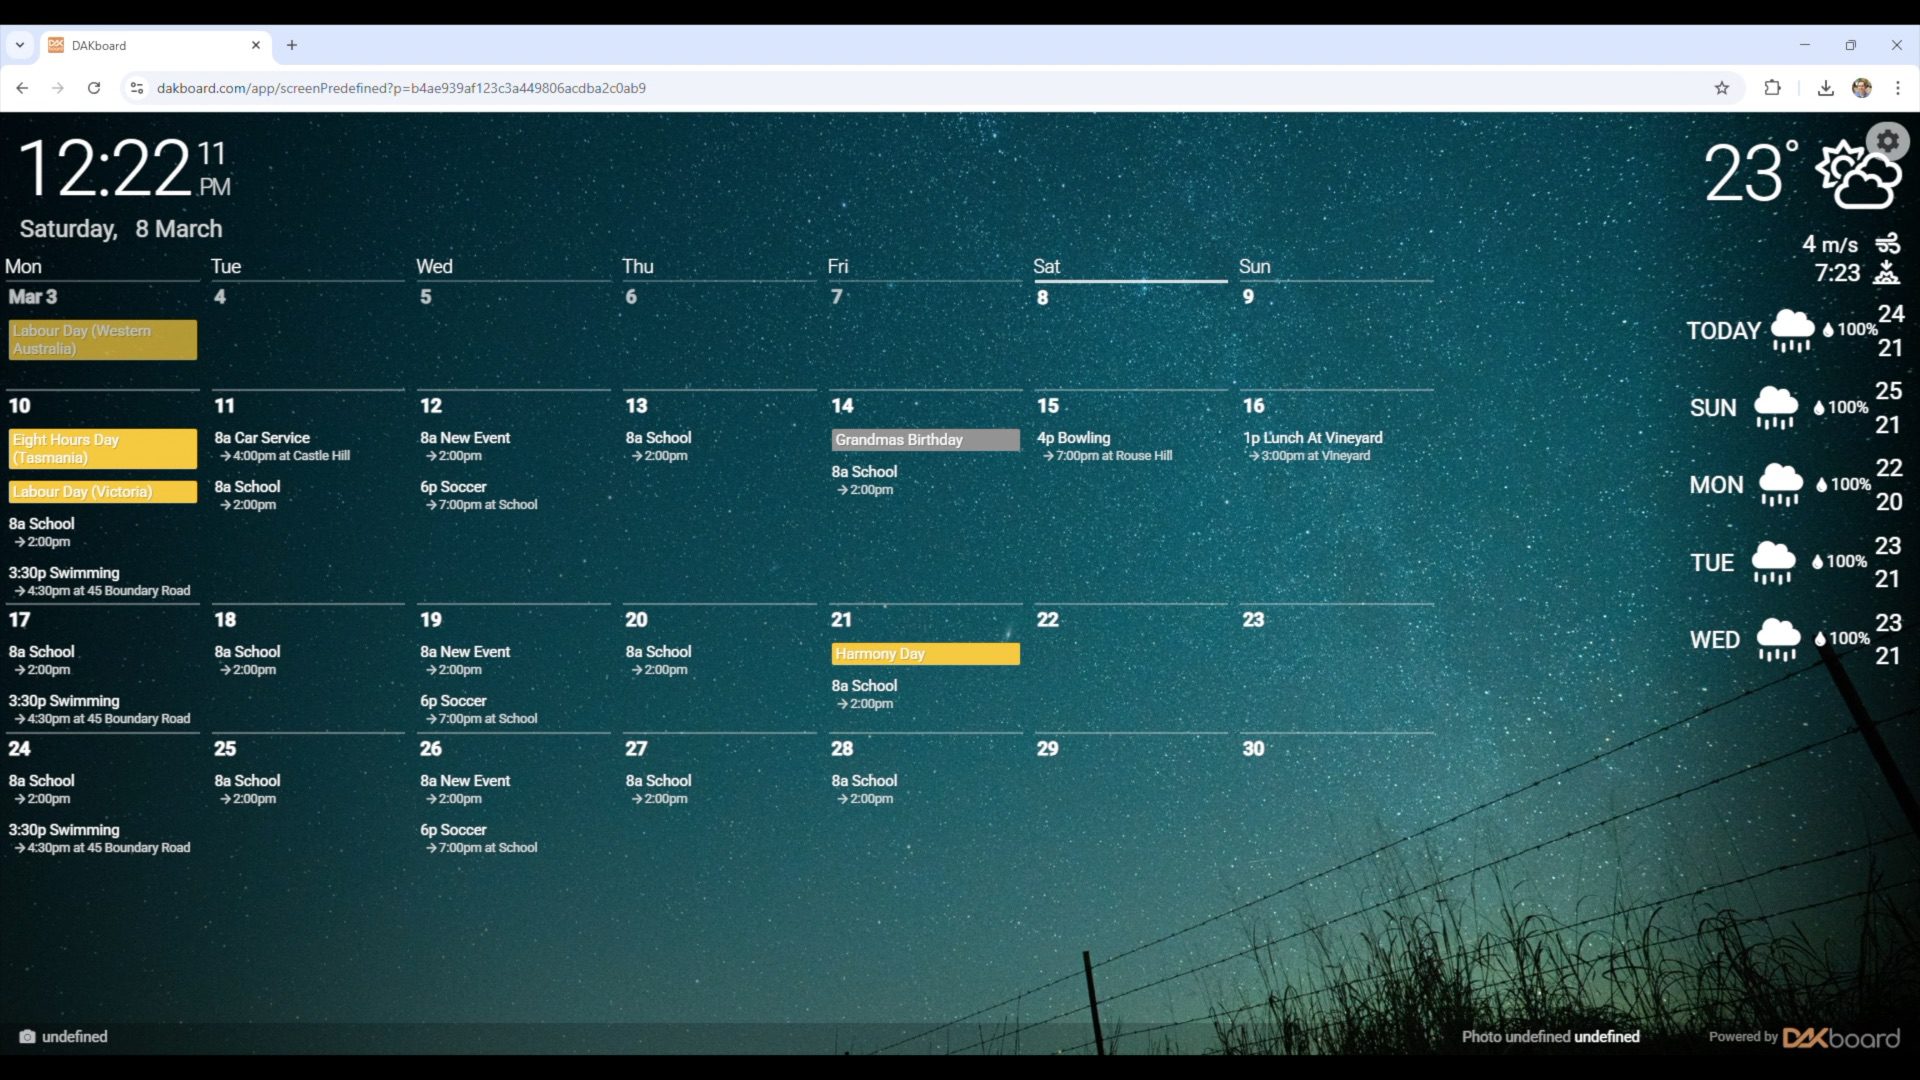Click the partly cloudy current weather icon

coord(1856,176)
